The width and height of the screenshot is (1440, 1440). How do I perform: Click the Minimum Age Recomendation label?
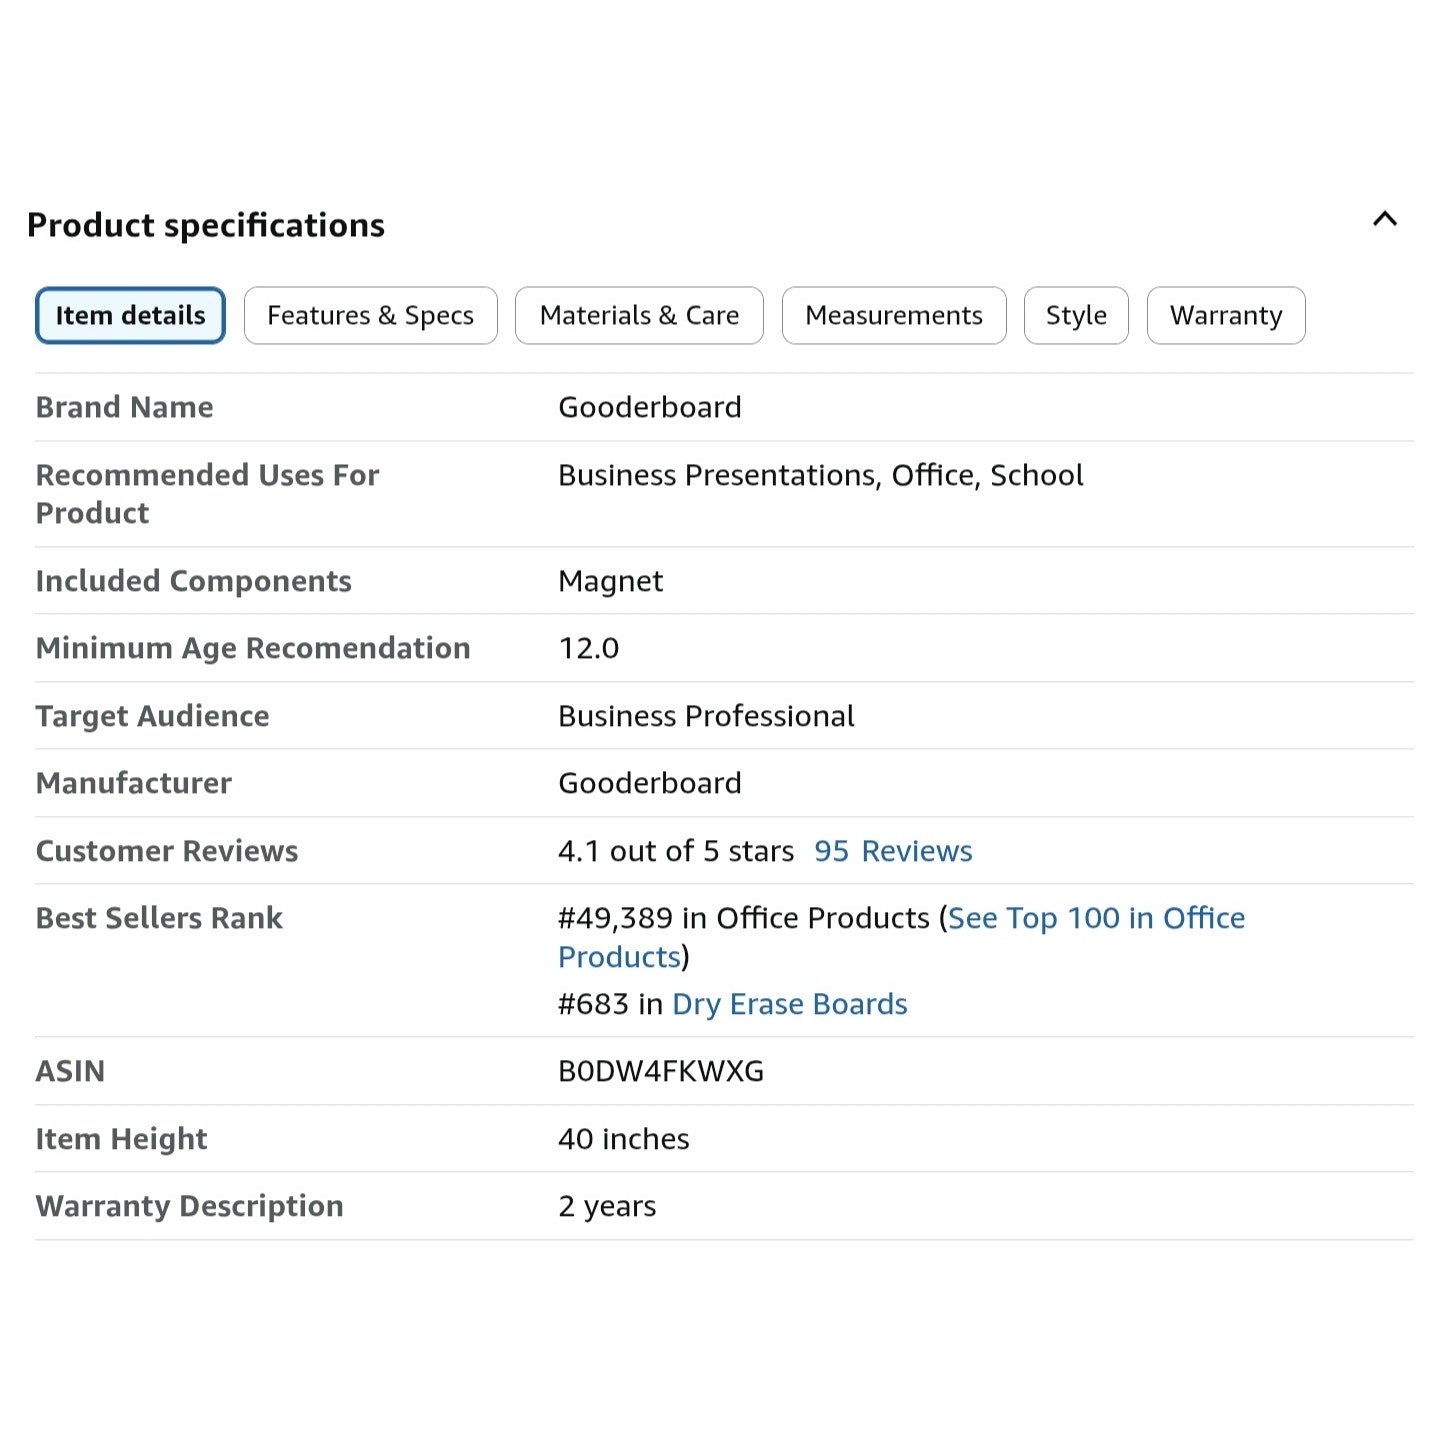pos(253,648)
